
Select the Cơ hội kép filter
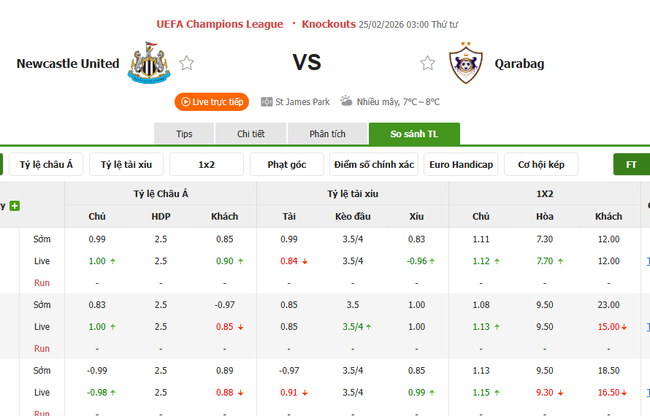pos(541,164)
